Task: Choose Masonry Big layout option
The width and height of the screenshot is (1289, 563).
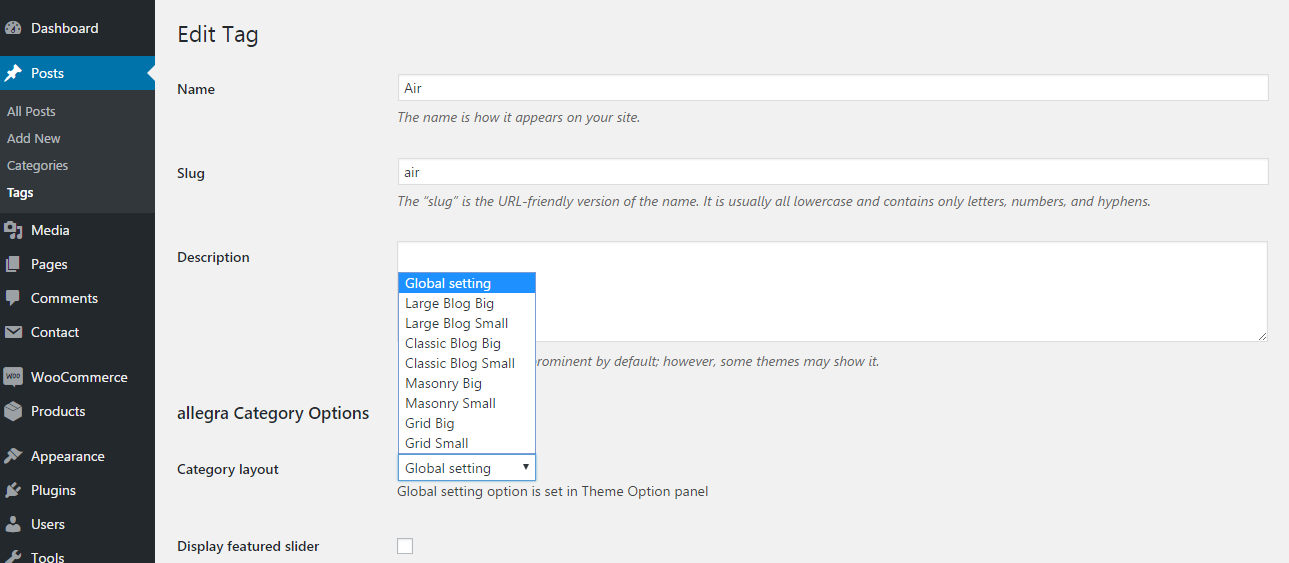Action: coord(443,383)
